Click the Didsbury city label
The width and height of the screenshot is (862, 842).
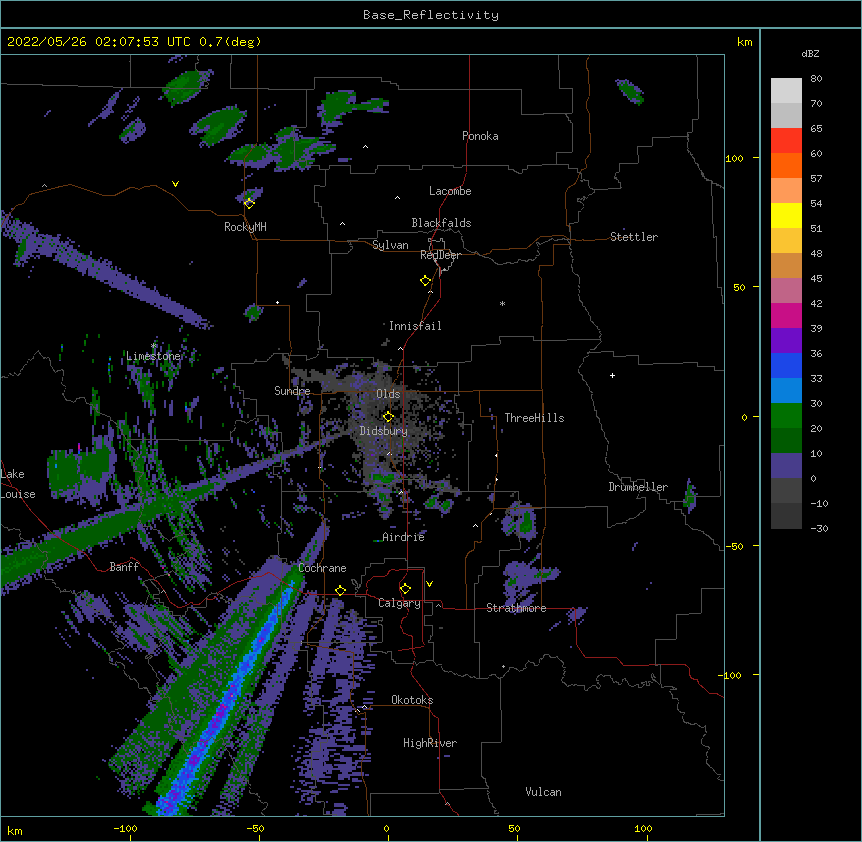(384, 431)
